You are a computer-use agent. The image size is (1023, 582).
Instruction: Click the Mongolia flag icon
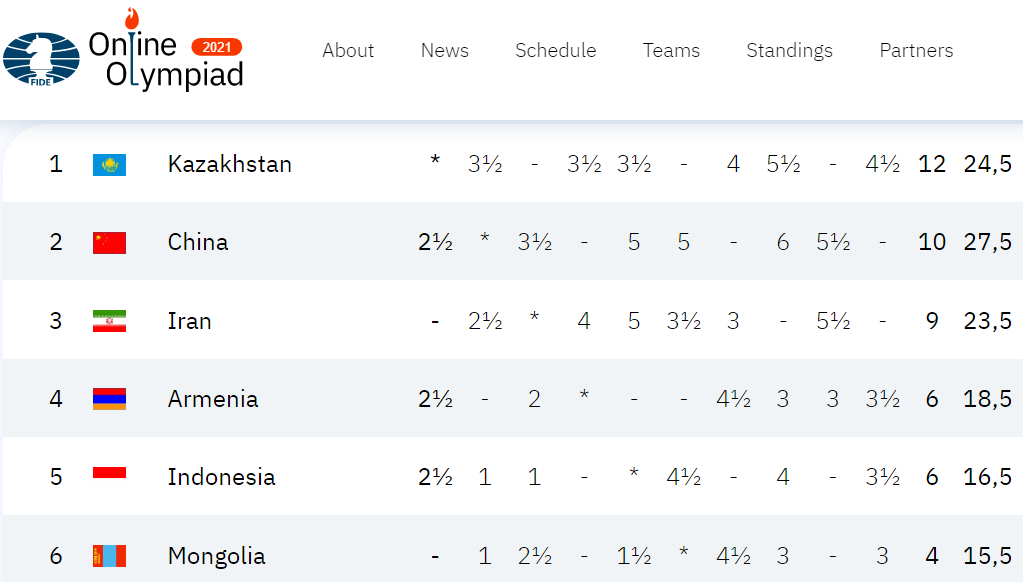(x=110, y=556)
